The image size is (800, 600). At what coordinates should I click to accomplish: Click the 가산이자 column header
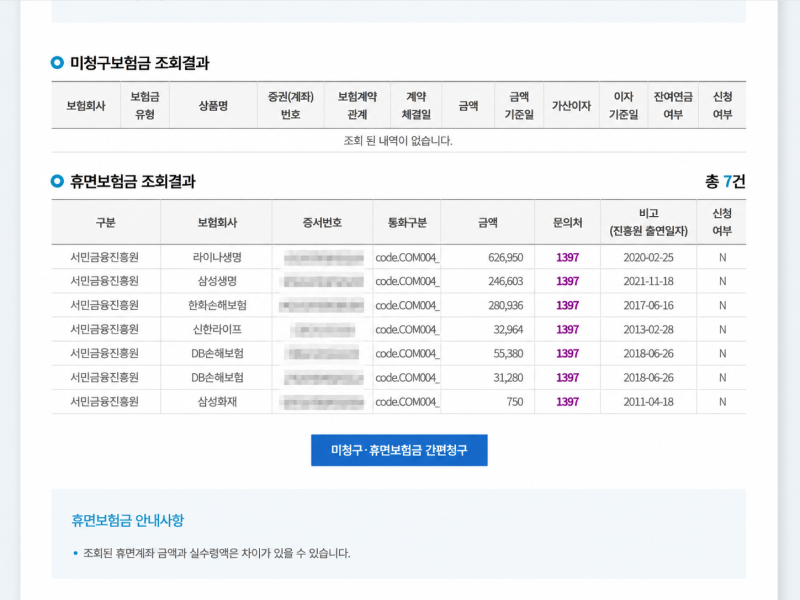pos(571,106)
